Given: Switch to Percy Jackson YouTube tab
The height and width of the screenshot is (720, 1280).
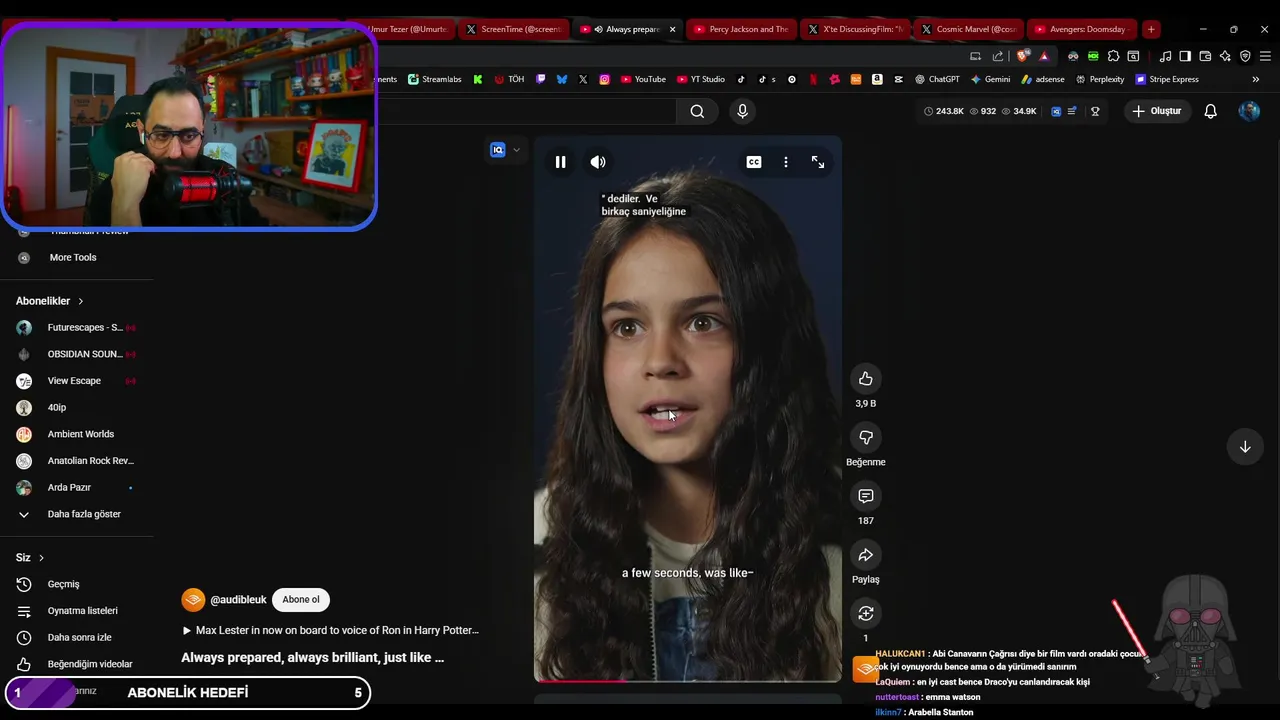Looking at the screenshot, I should tap(741, 29).
